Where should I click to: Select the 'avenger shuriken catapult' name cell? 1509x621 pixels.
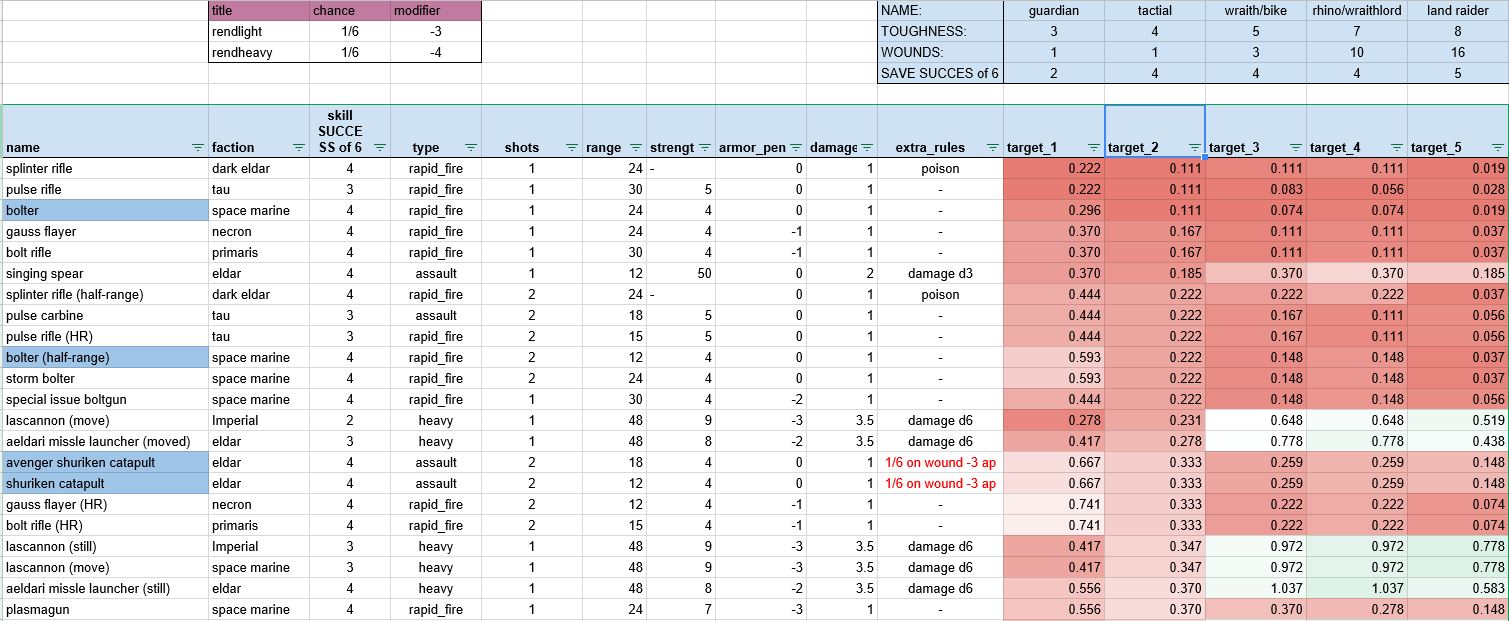click(x=105, y=462)
